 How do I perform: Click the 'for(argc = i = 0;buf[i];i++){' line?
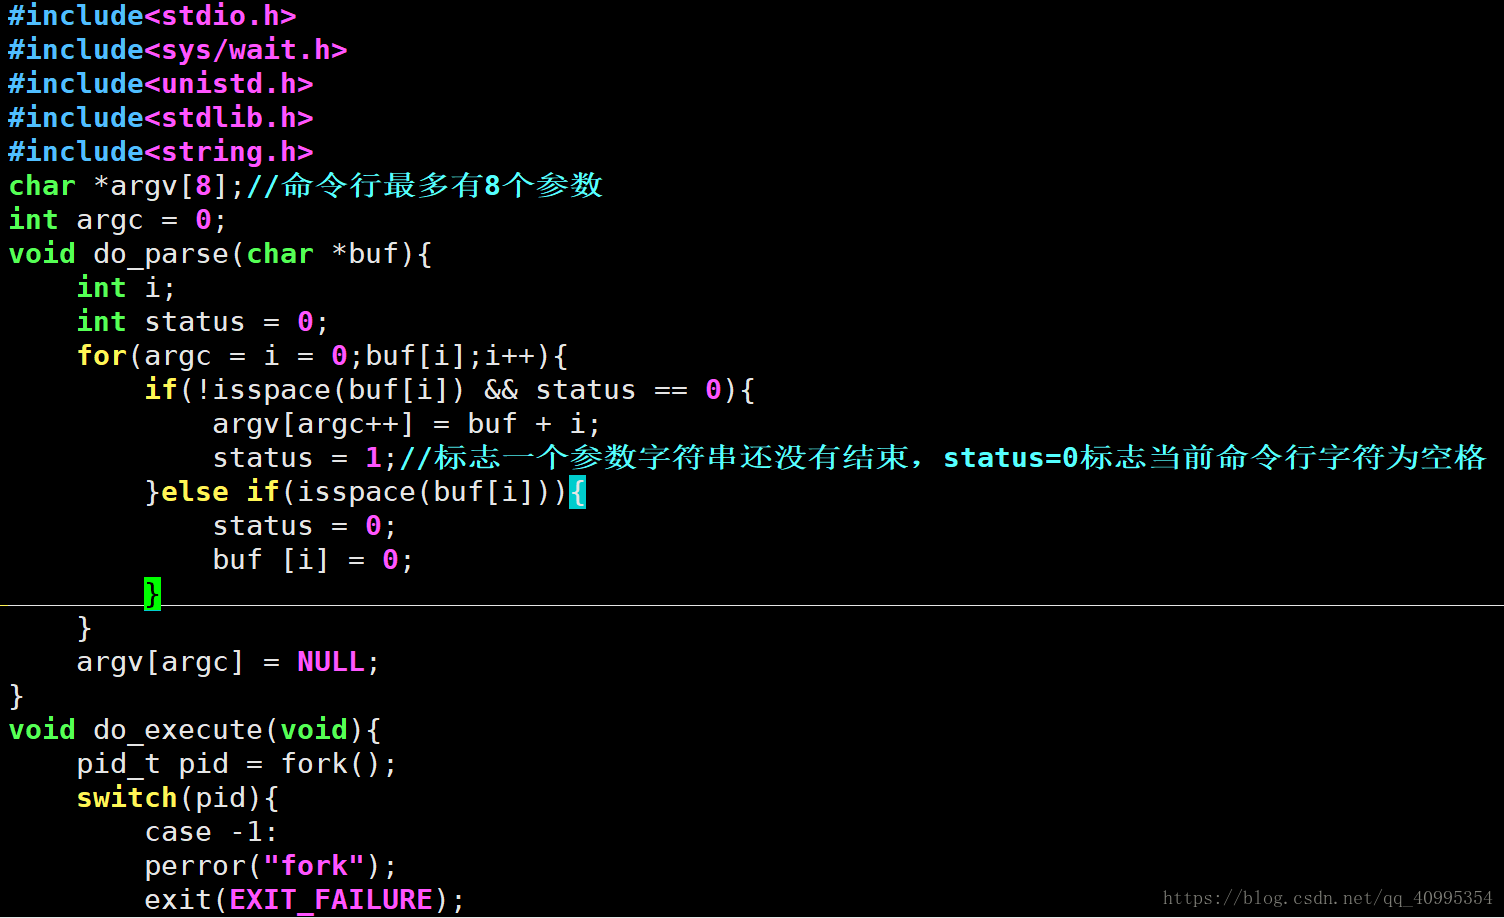[x=322, y=356]
